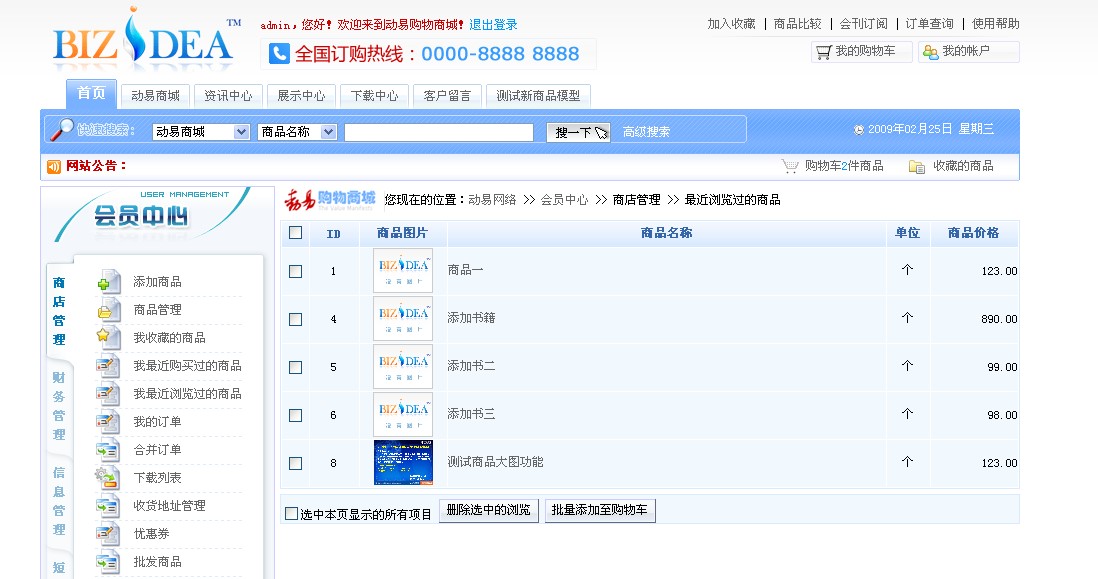The height and width of the screenshot is (579, 1098).
Task: Expand the 财务管理 sidebar section
Action: coord(59,406)
